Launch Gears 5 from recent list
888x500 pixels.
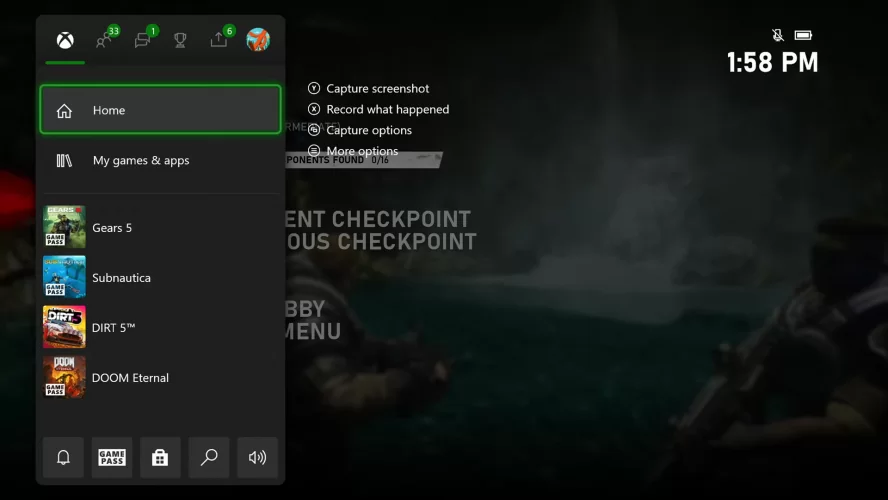coord(160,227)
